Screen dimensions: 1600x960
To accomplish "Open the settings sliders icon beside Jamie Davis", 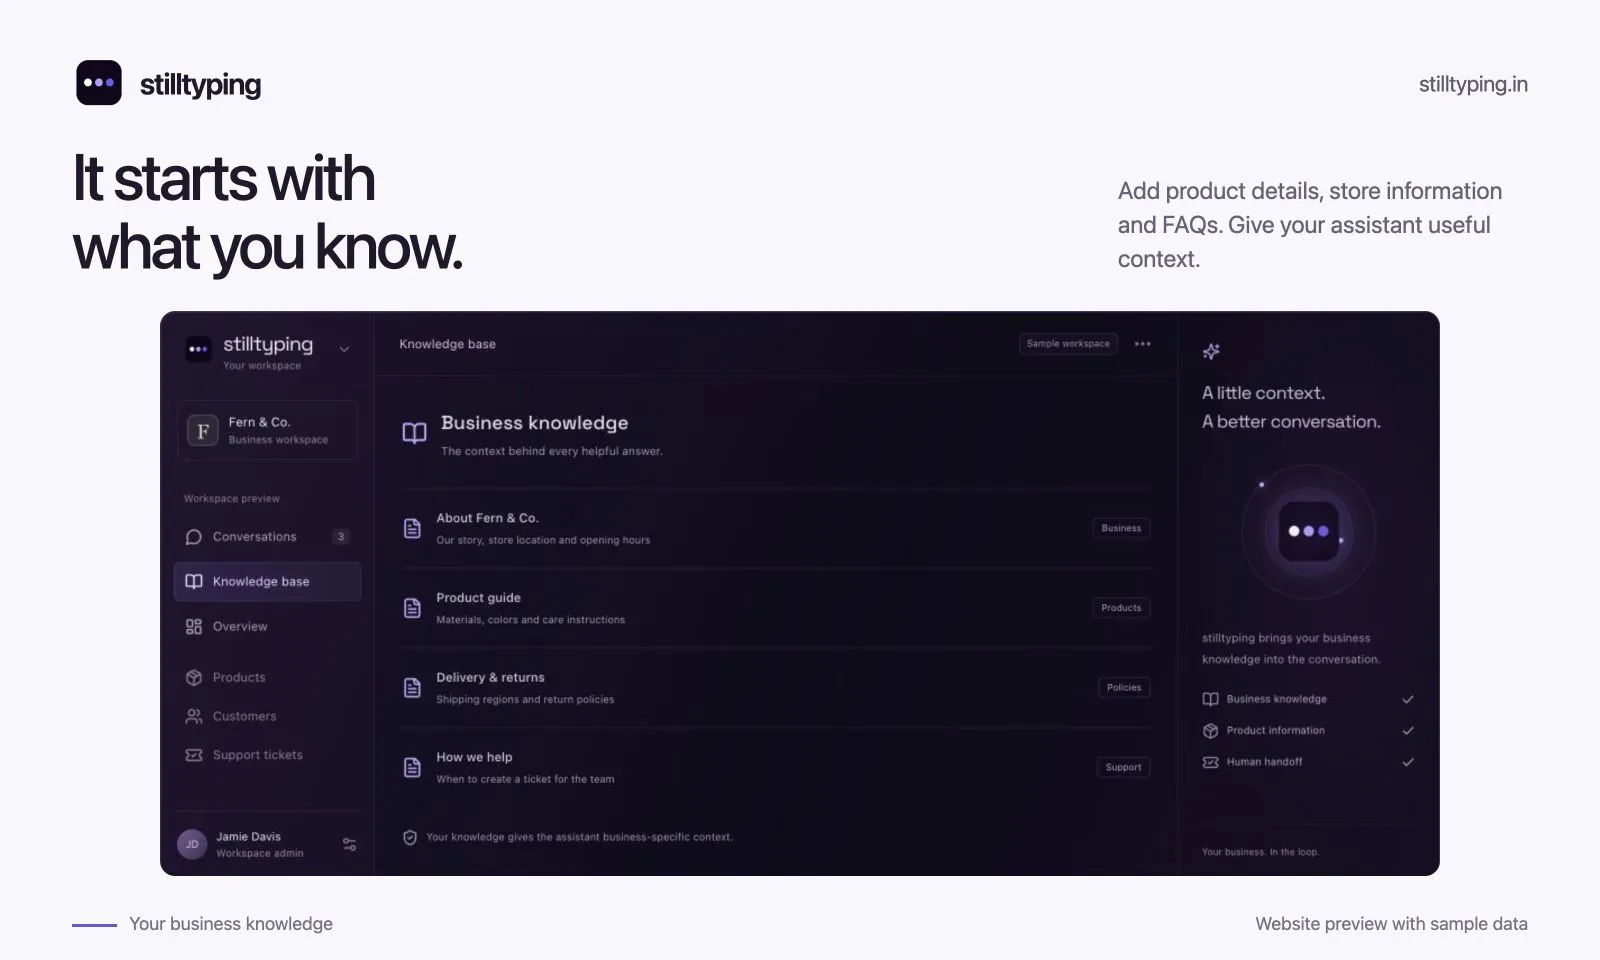I will (x=349, y=844).
